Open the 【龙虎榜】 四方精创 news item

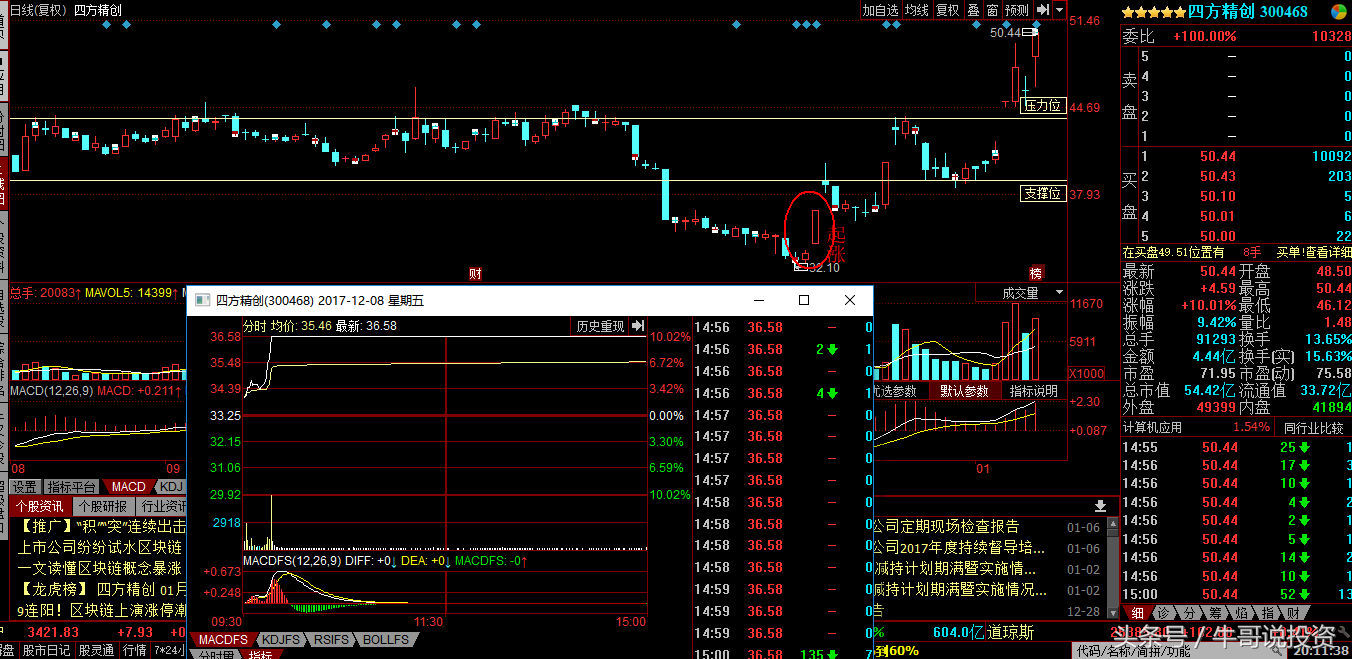pyautogui.click(x=102, y=589)
